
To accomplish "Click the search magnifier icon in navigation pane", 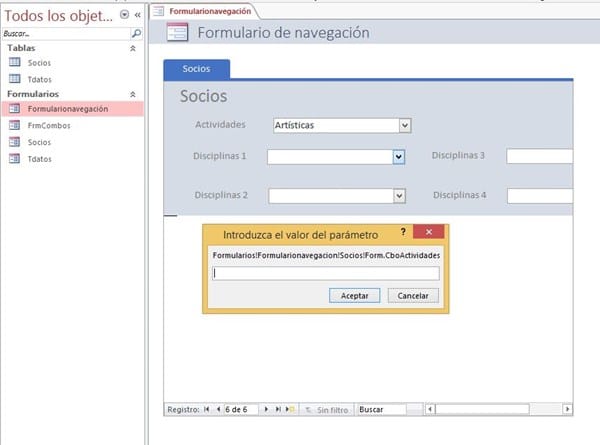I will [136, 34].
